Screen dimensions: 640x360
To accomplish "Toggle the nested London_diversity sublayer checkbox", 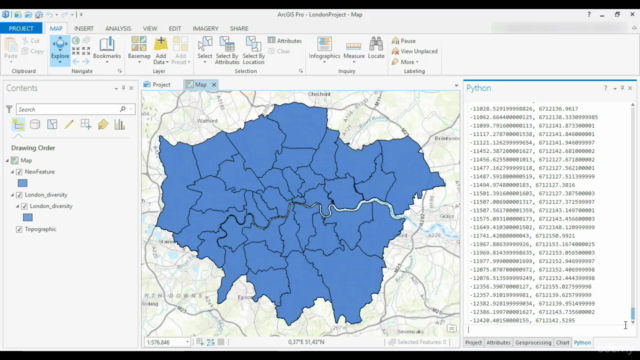I will point(24,206).
